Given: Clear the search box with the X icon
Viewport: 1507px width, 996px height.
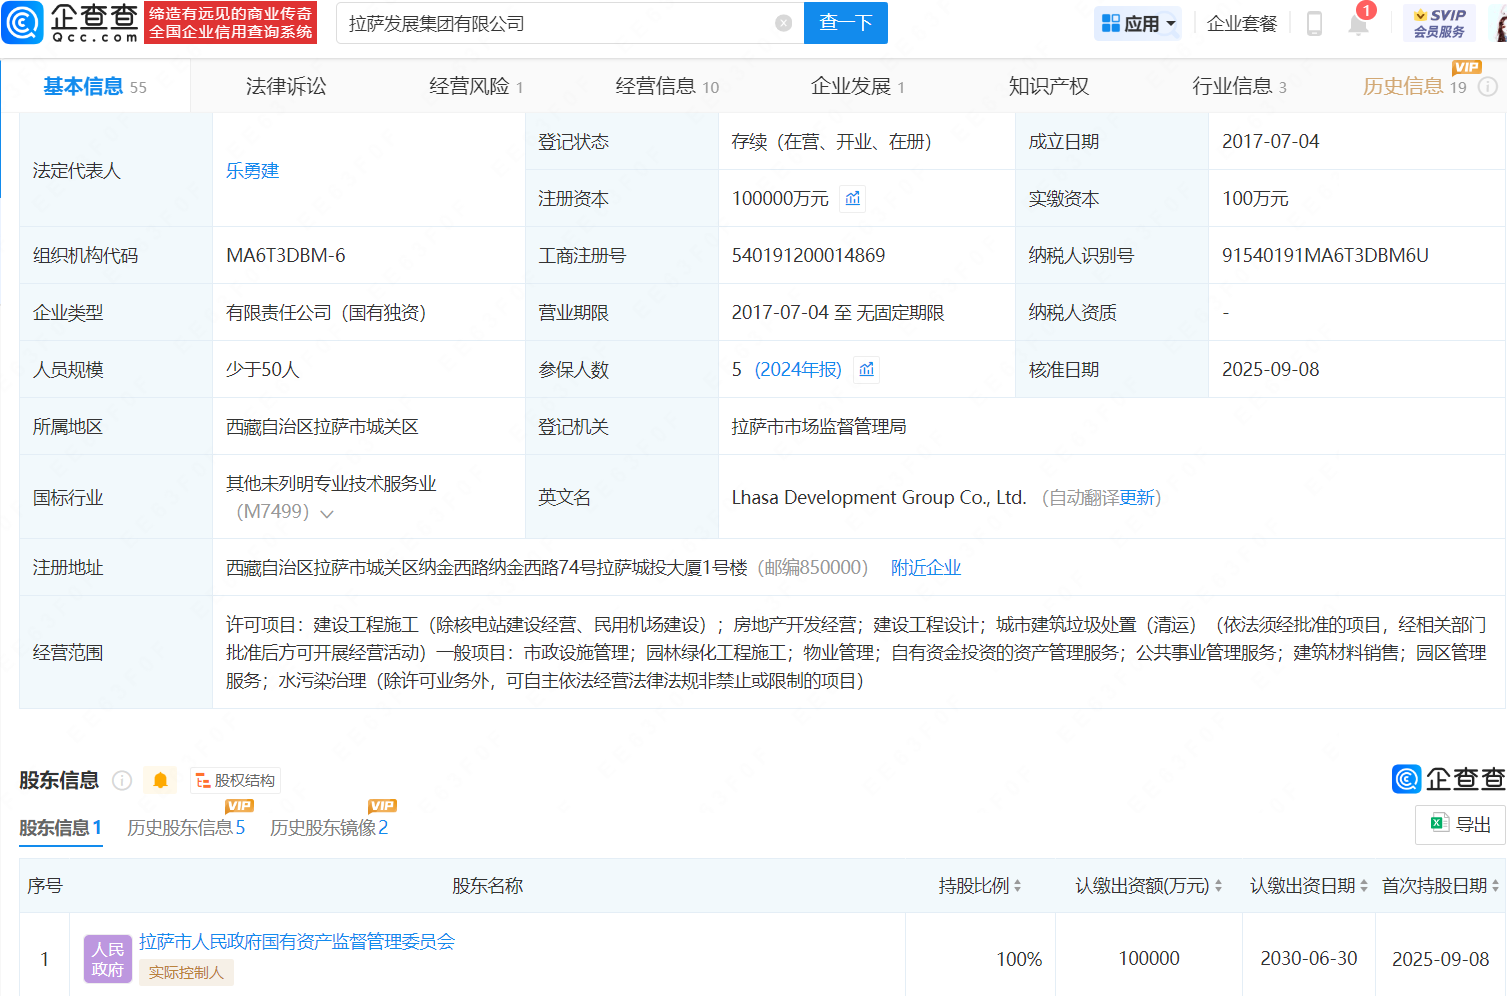Looking at the screenshot, I should pyautogui.click(x=782, y=22).
